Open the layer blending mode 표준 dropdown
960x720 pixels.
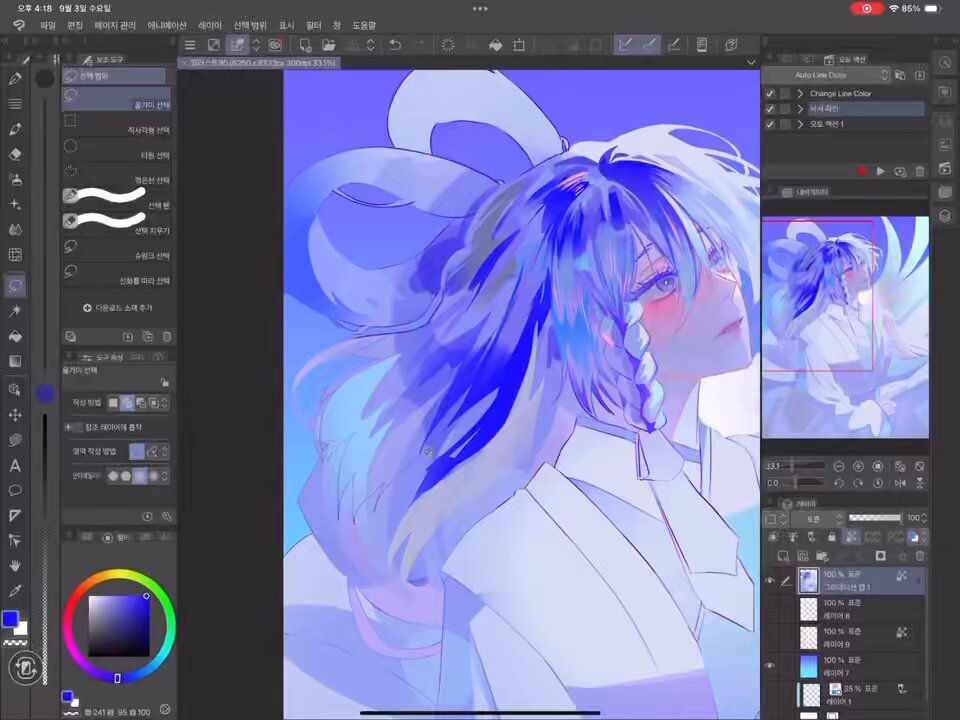pyautogui.click(x=817, y=519)
